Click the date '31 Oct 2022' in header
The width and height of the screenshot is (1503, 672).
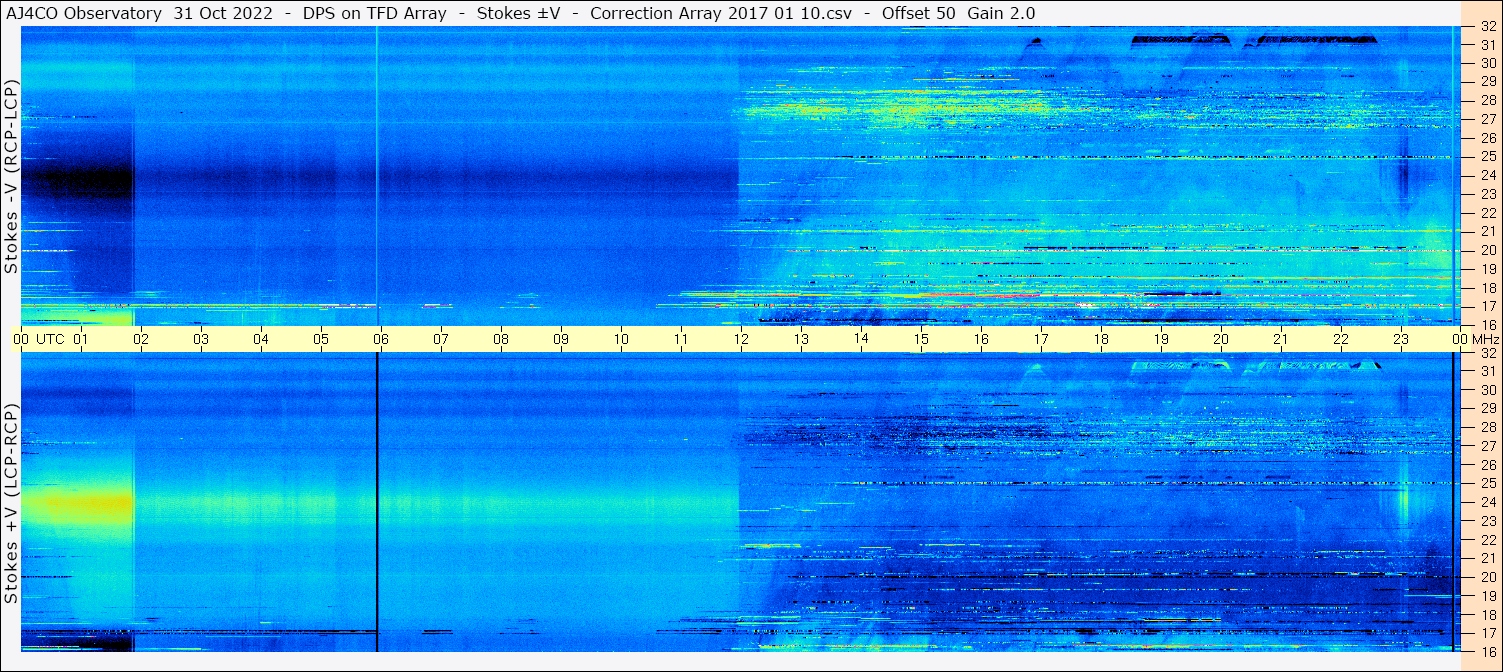(x=223, y=13)
